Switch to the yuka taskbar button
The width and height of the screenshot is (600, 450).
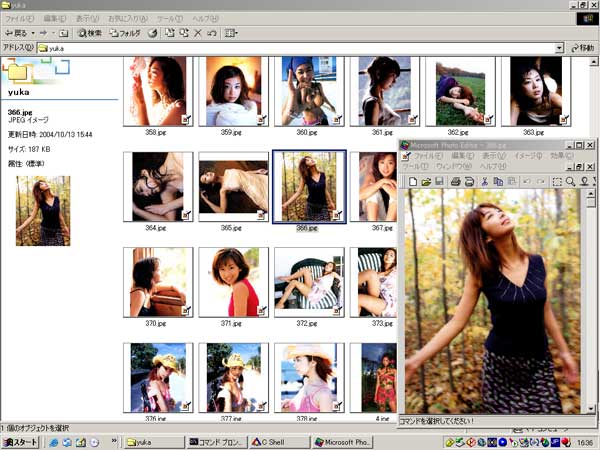pyautogui.click(x=154, y=443)
